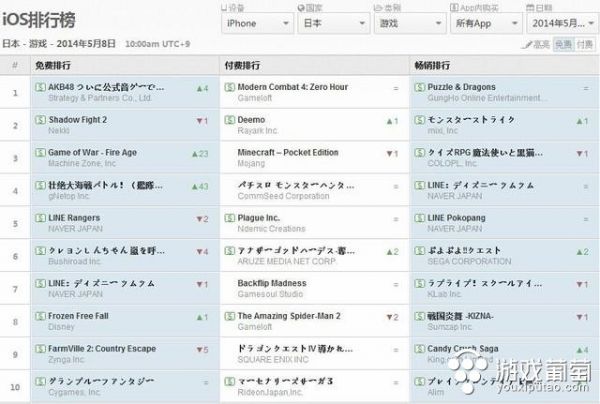Viewport: 600px width, 404px height.
Task: Click publisher Rayark Inc.
Action: (258, 131)
